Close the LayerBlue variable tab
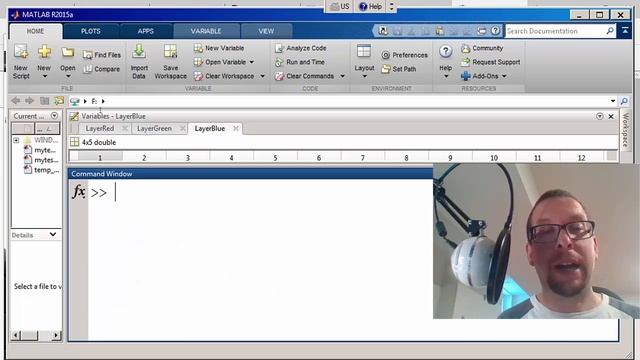 [x=236, y=128]
